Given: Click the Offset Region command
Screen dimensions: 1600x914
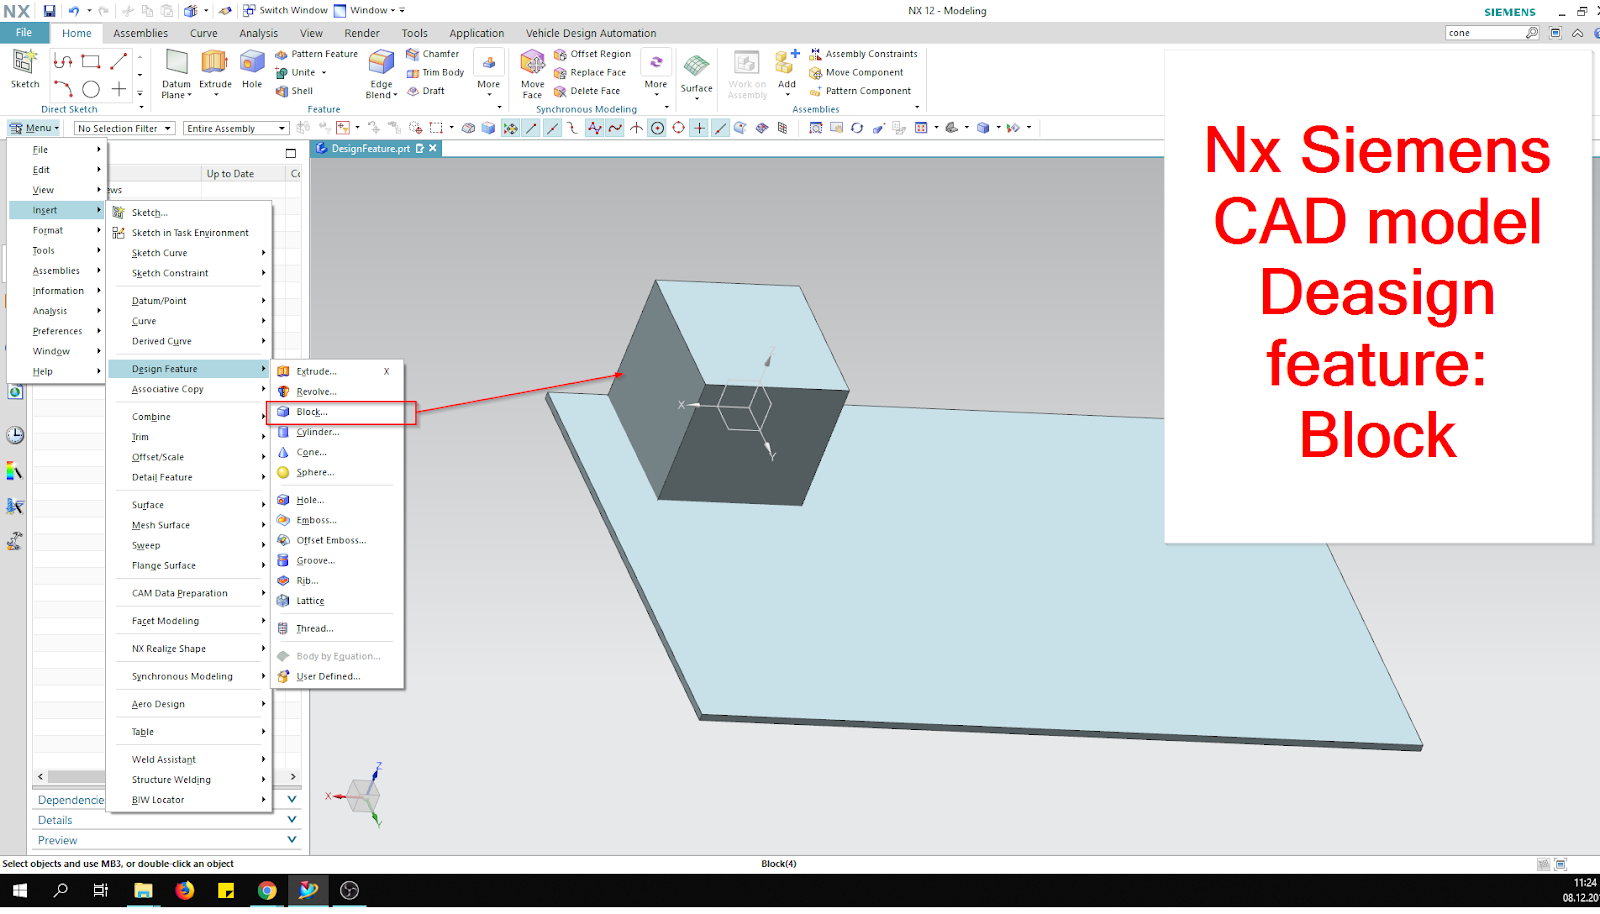Looking at the screenshot, I should [x=592, y=54].
